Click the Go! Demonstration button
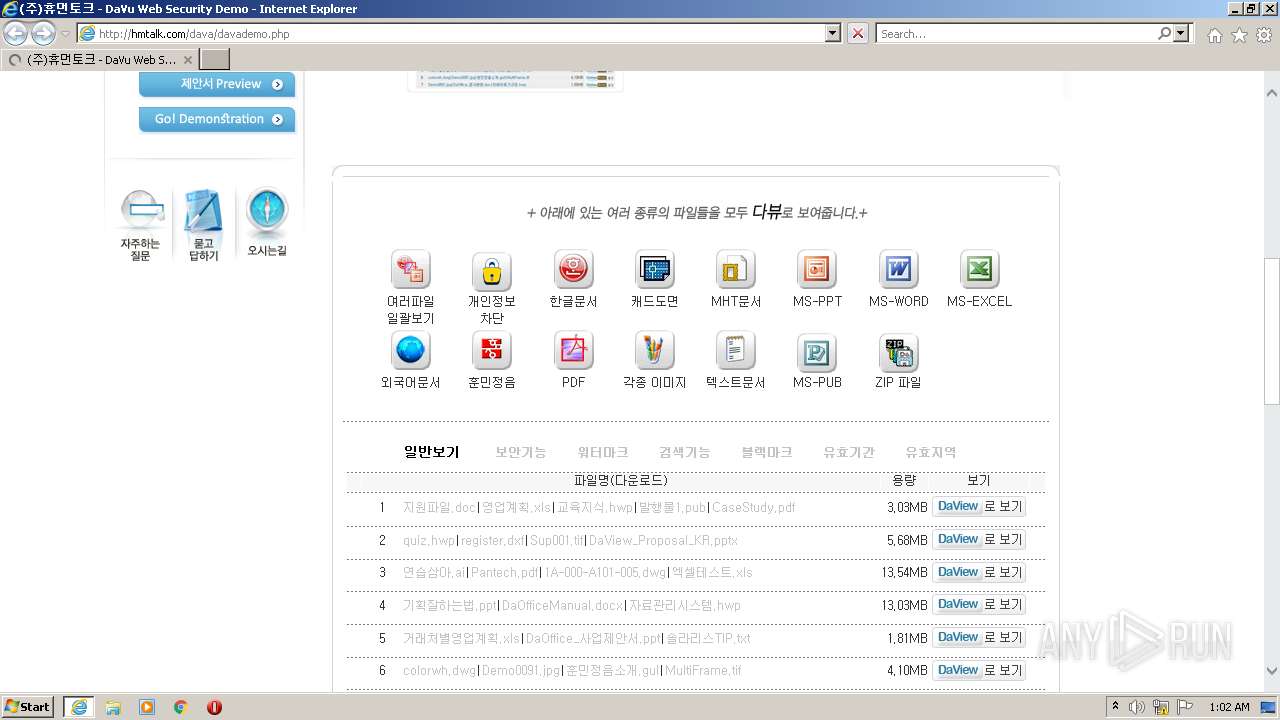 tap(217, 119)
